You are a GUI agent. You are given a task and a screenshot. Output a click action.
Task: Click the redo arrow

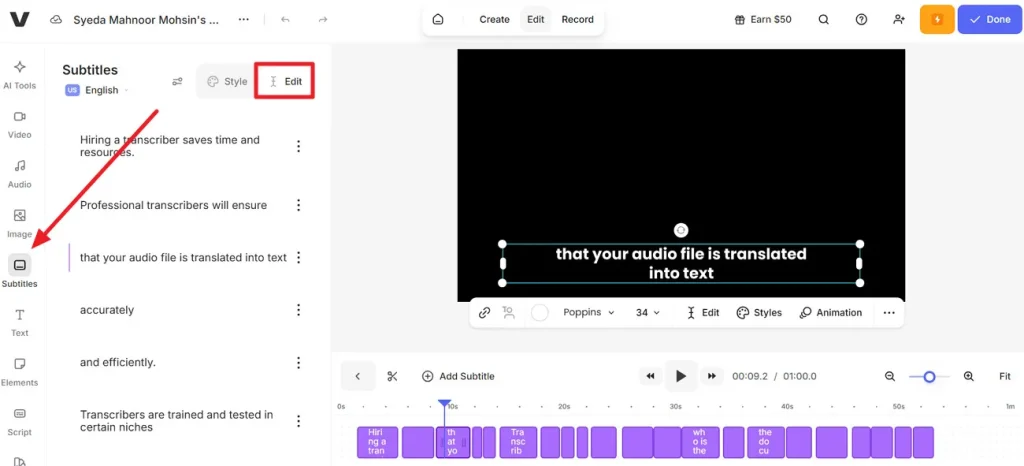323,20
